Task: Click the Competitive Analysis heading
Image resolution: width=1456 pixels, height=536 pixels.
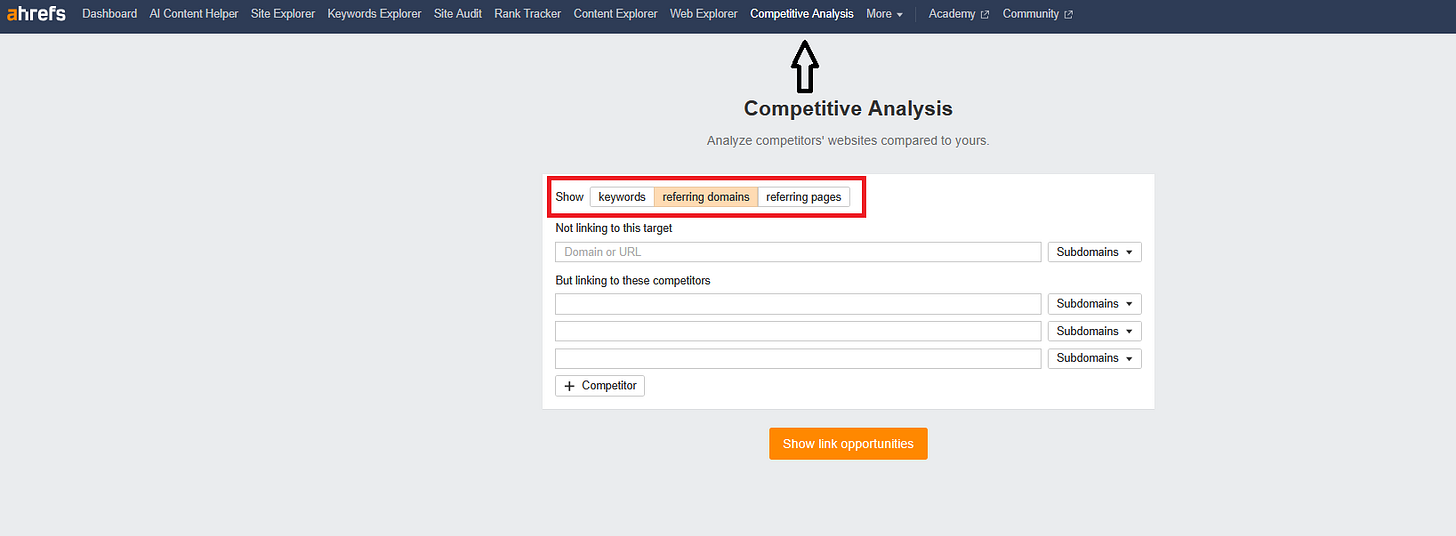Action: pyautogui.click(x=848, y=108)
